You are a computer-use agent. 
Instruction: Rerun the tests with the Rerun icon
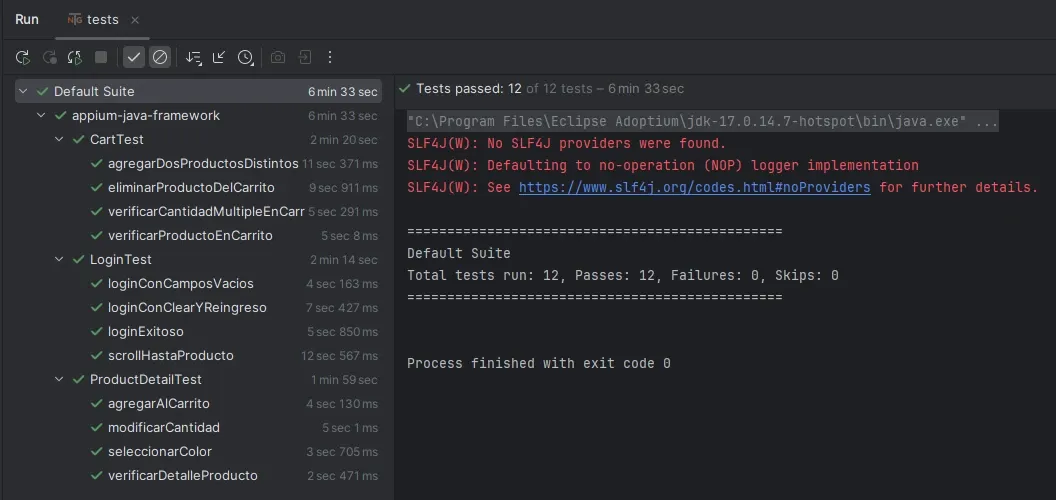click(x=23, y=57)
